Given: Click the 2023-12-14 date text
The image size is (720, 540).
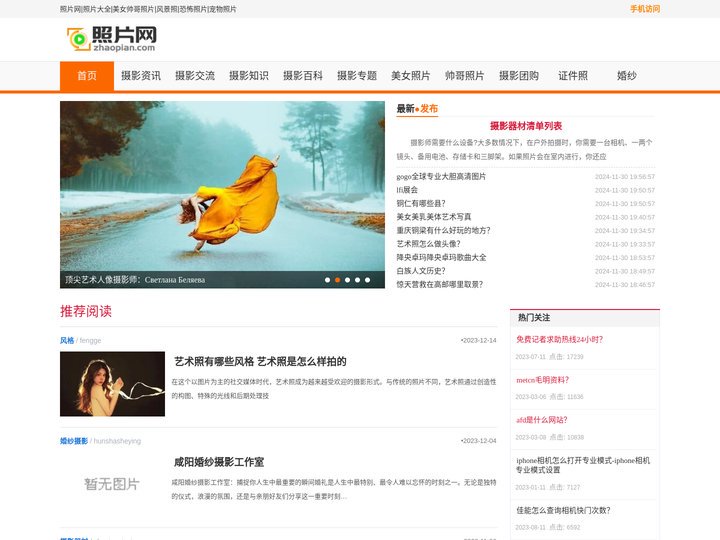Looking at the screenshot, I should pos(479,340).
